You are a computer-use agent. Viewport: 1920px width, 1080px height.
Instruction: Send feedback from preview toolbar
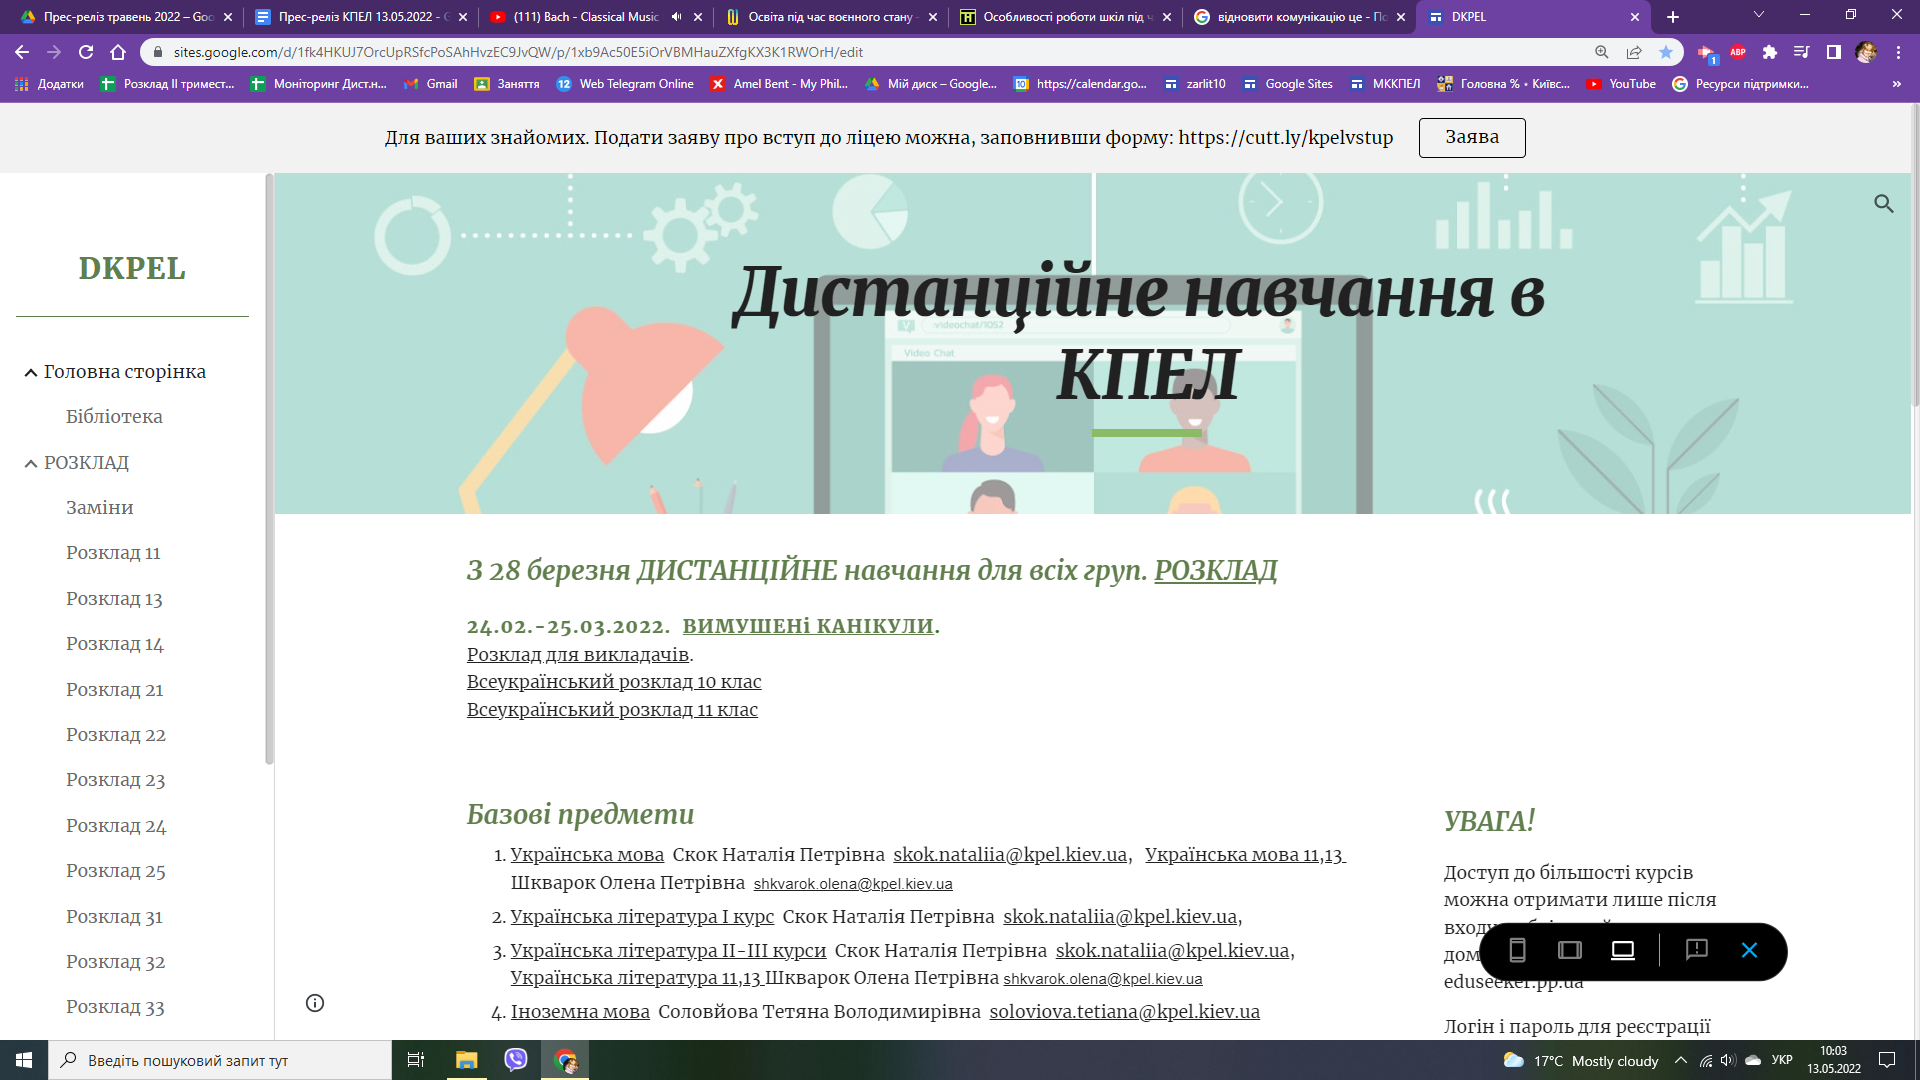point(1697,950)
